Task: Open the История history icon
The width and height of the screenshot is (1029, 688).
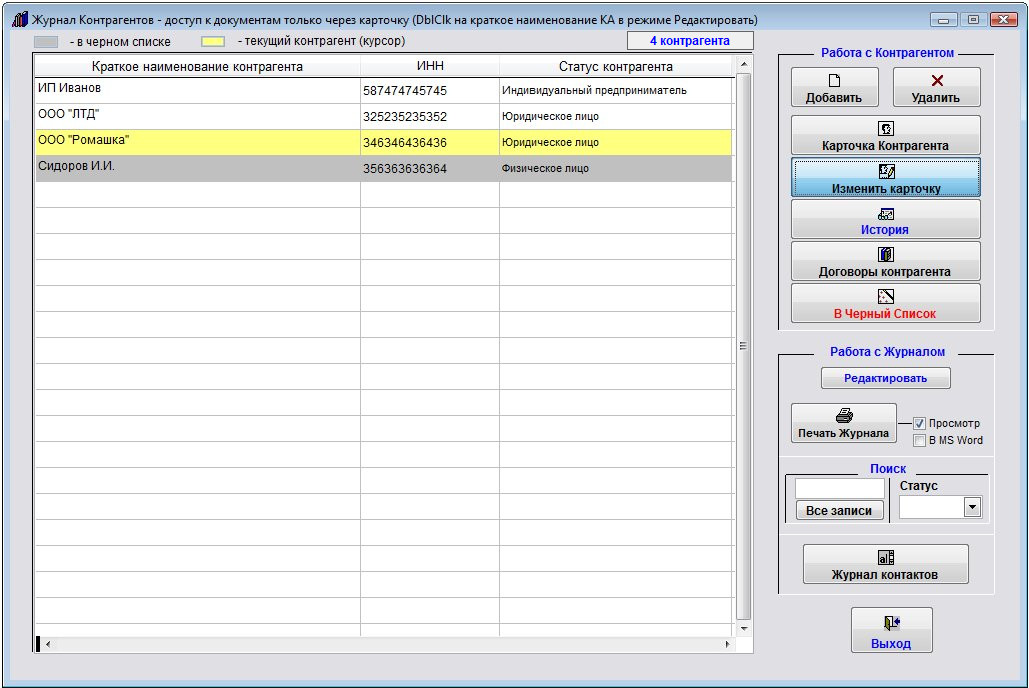Action: (885, 213)
